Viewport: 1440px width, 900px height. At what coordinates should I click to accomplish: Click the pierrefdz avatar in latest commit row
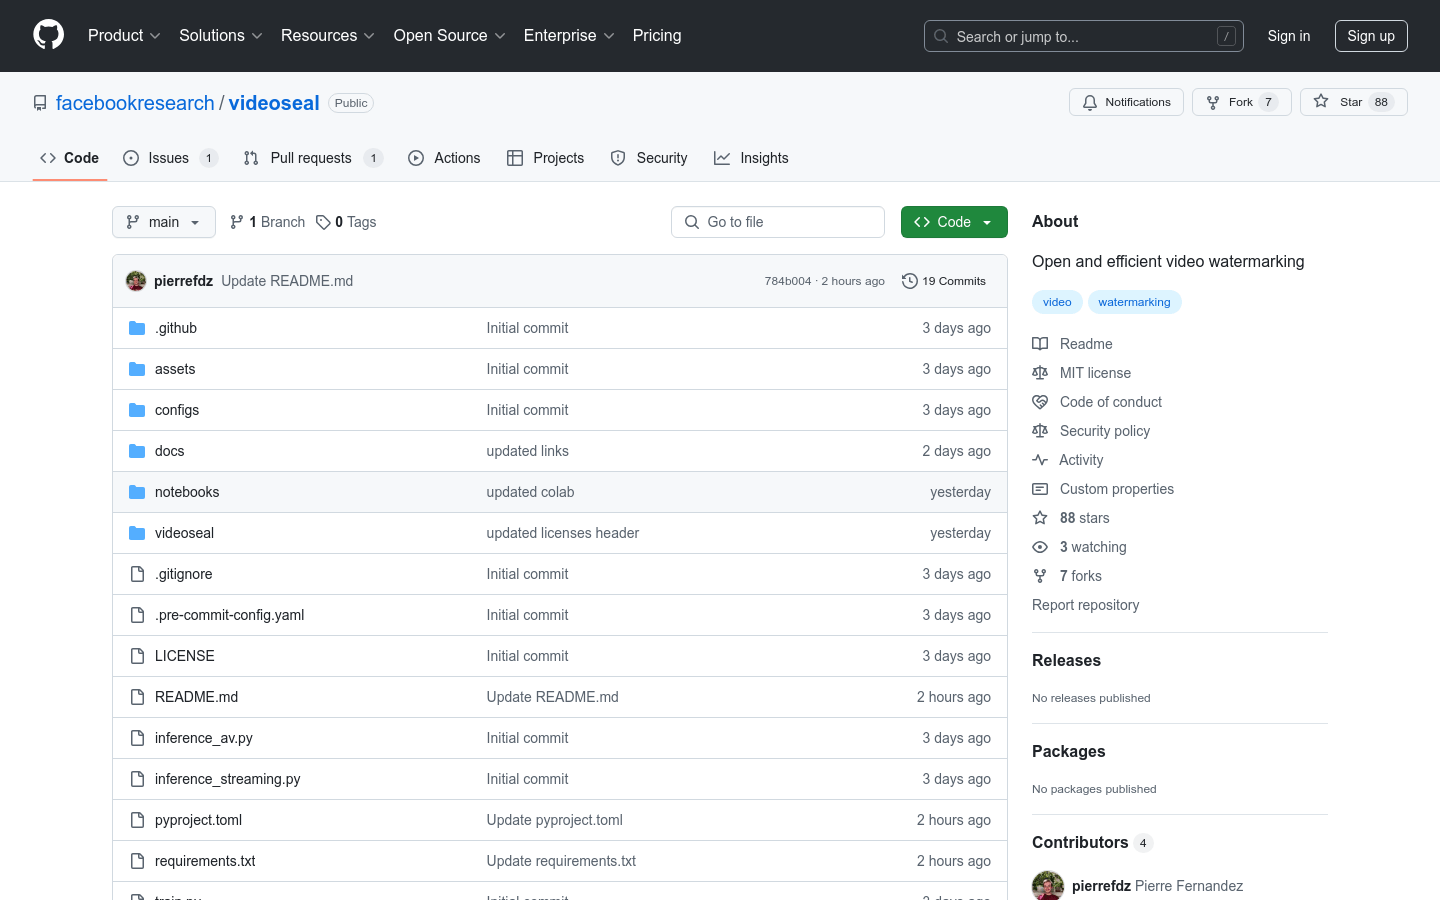[x=136, y=281]
